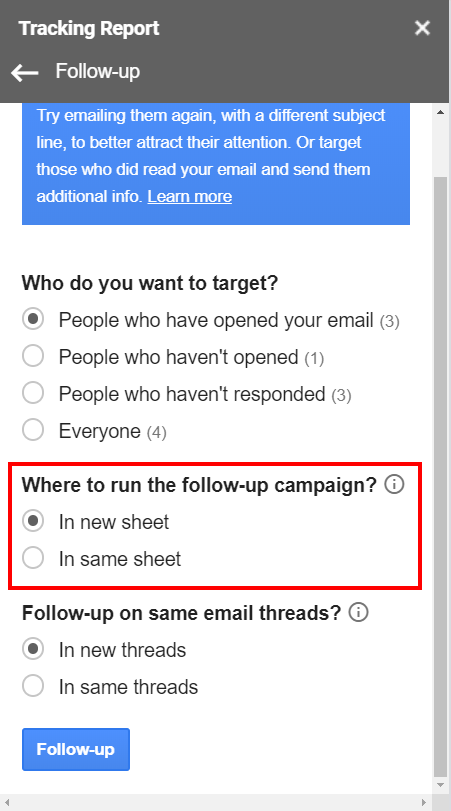
Task: Click the vertical scrollbar thumb
Action: 441,476
